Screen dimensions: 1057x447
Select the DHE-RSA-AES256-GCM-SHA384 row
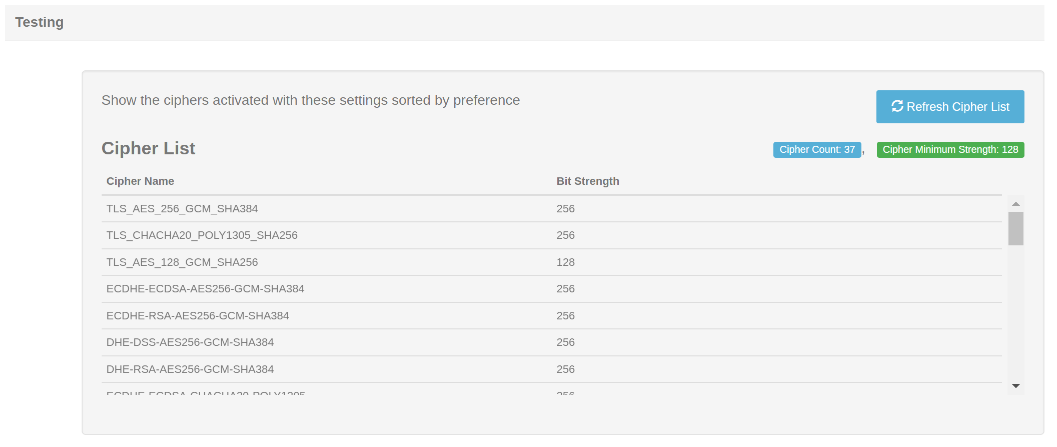pyautogui.click(x=551, y=369)
